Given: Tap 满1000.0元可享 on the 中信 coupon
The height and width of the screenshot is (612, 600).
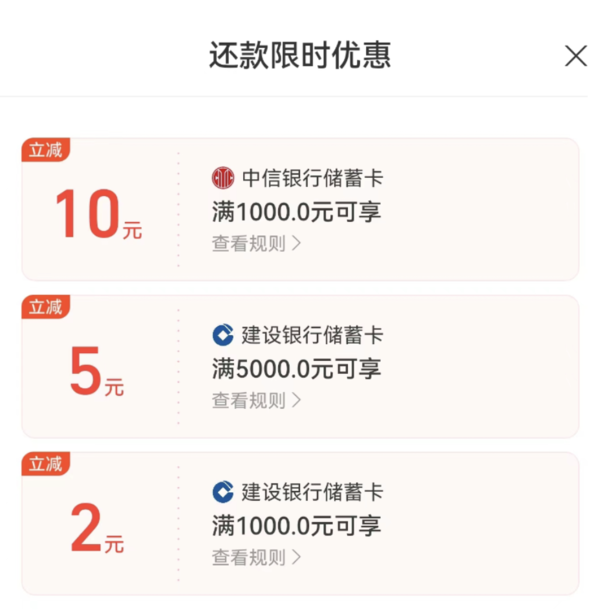Looking at the screenshot, I should [x=296, y=212].
